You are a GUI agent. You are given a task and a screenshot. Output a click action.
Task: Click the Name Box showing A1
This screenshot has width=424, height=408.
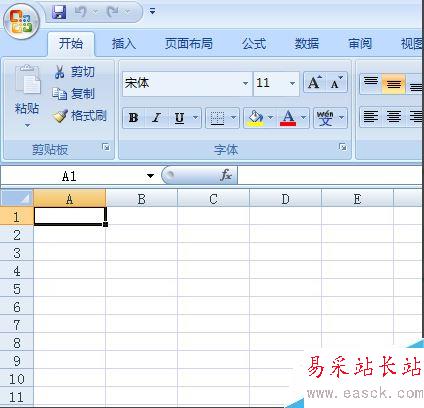point(73,176)
